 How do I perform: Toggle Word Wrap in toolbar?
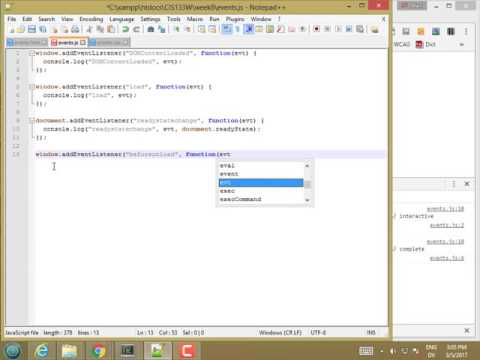(227, 30)
